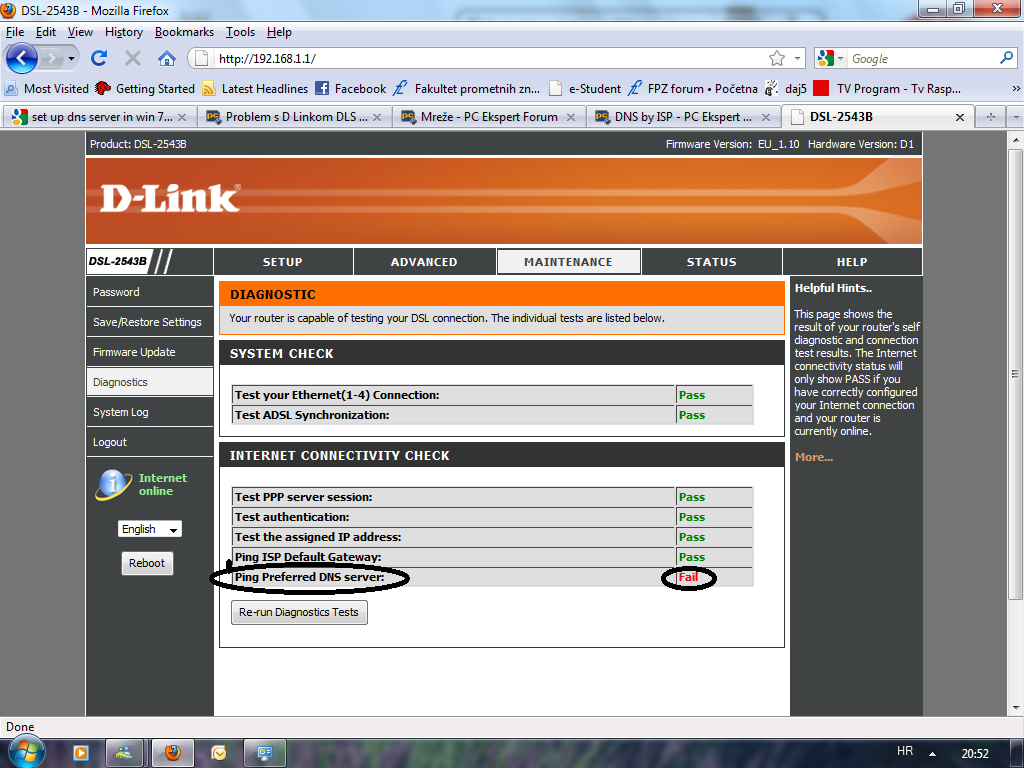1024x768 pixels.
Task: Open Windows Media Player from taskbar
Action: [80, 753]
